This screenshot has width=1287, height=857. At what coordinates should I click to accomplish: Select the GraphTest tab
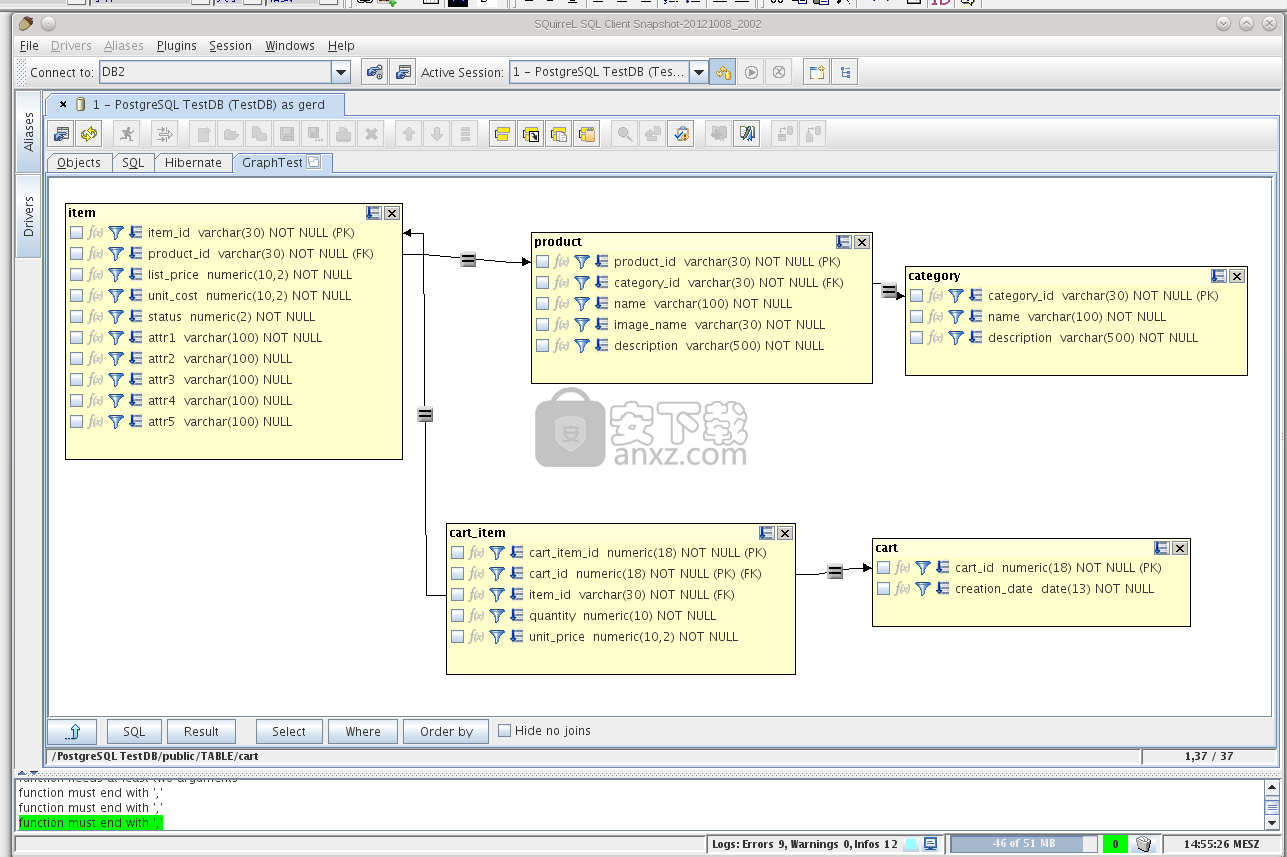point(282,162)
